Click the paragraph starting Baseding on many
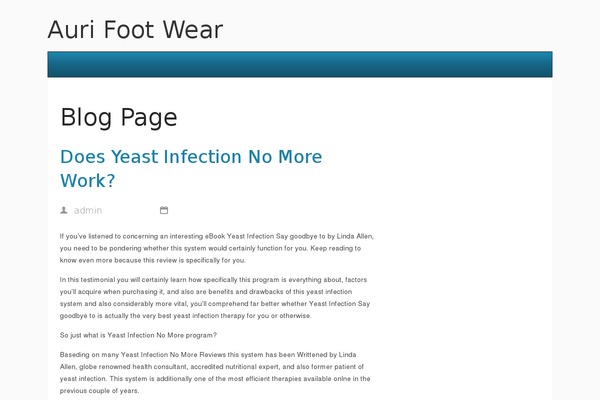Viewport: 600px width, 400px height. coord(215,372)
